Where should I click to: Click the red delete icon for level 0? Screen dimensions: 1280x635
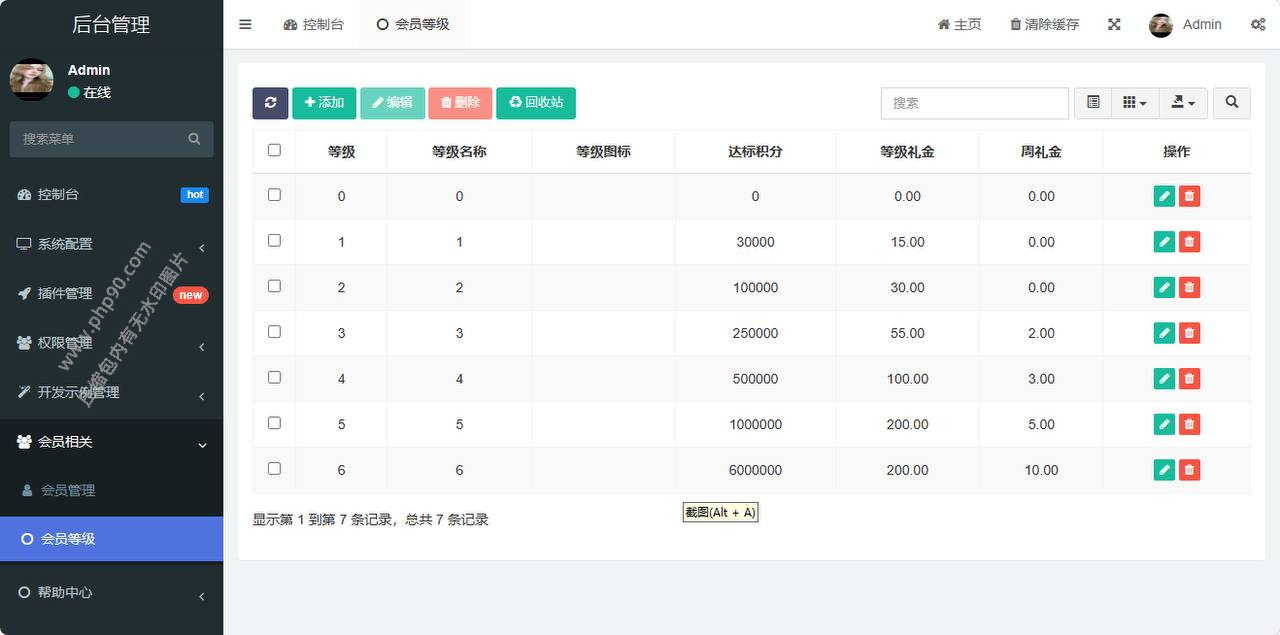point(1189,196)
